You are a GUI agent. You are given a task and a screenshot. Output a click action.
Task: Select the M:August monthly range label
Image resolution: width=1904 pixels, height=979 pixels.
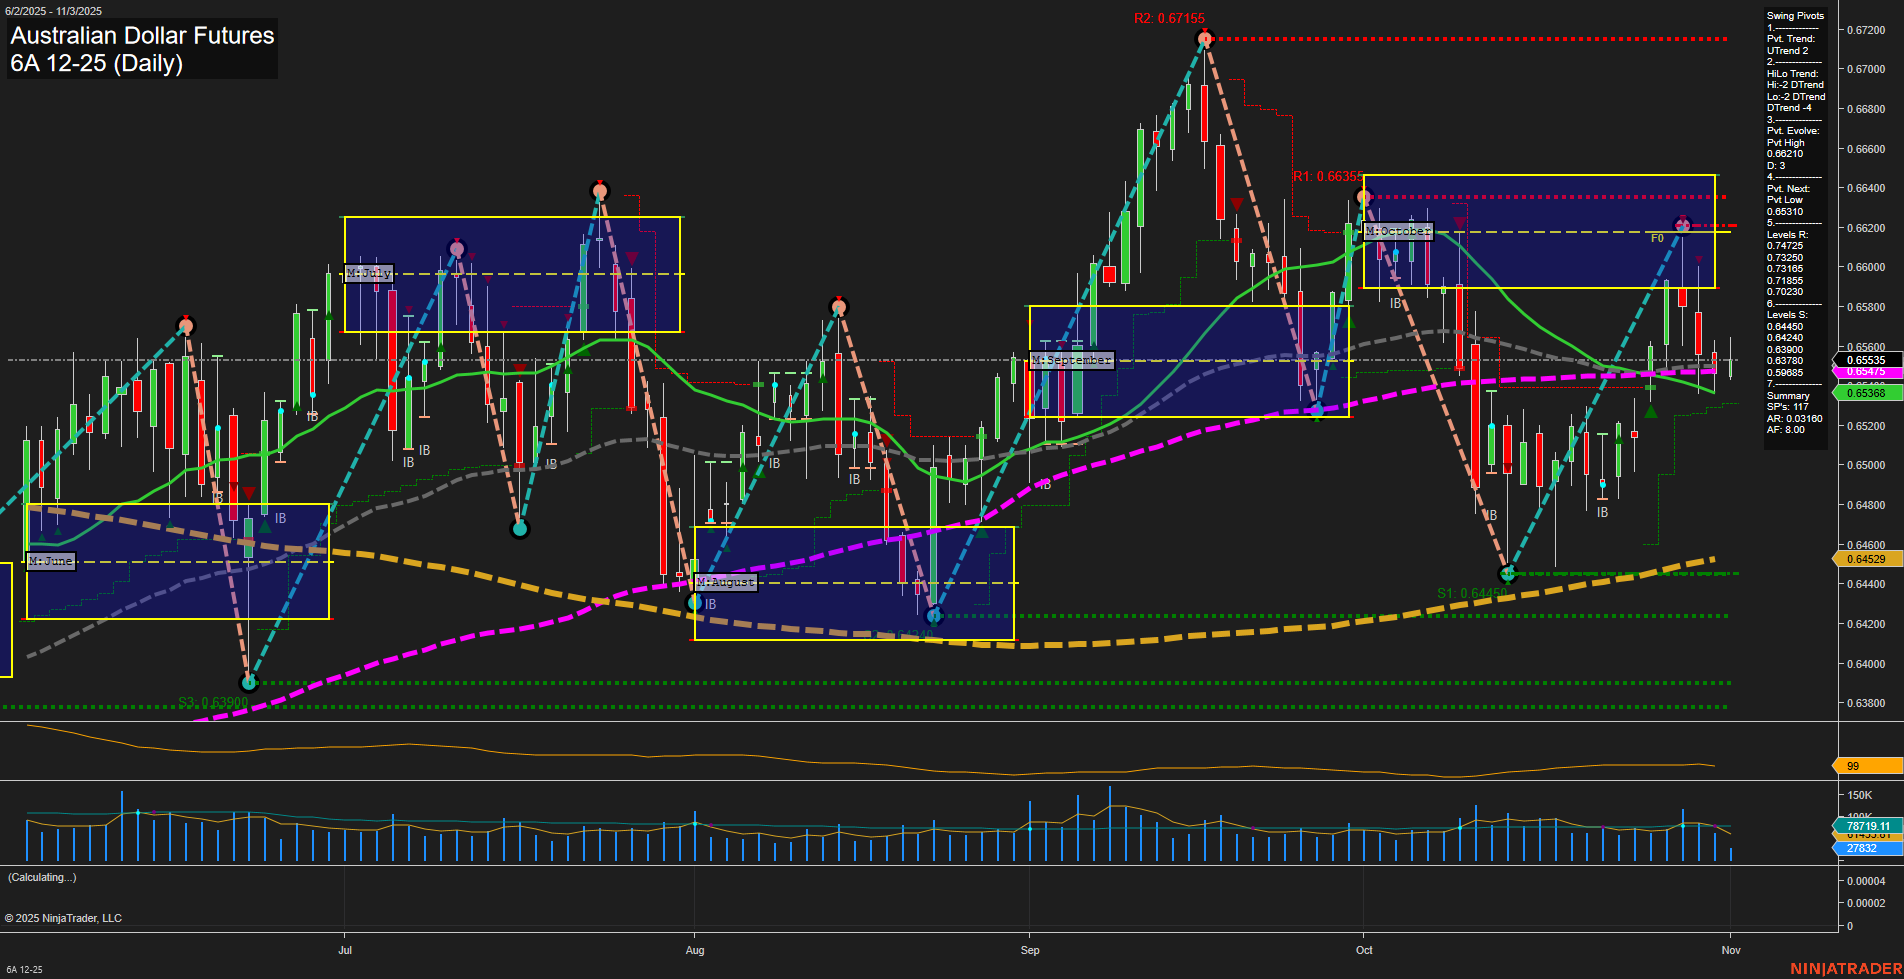pyautogui.click(x=726, y=582)
